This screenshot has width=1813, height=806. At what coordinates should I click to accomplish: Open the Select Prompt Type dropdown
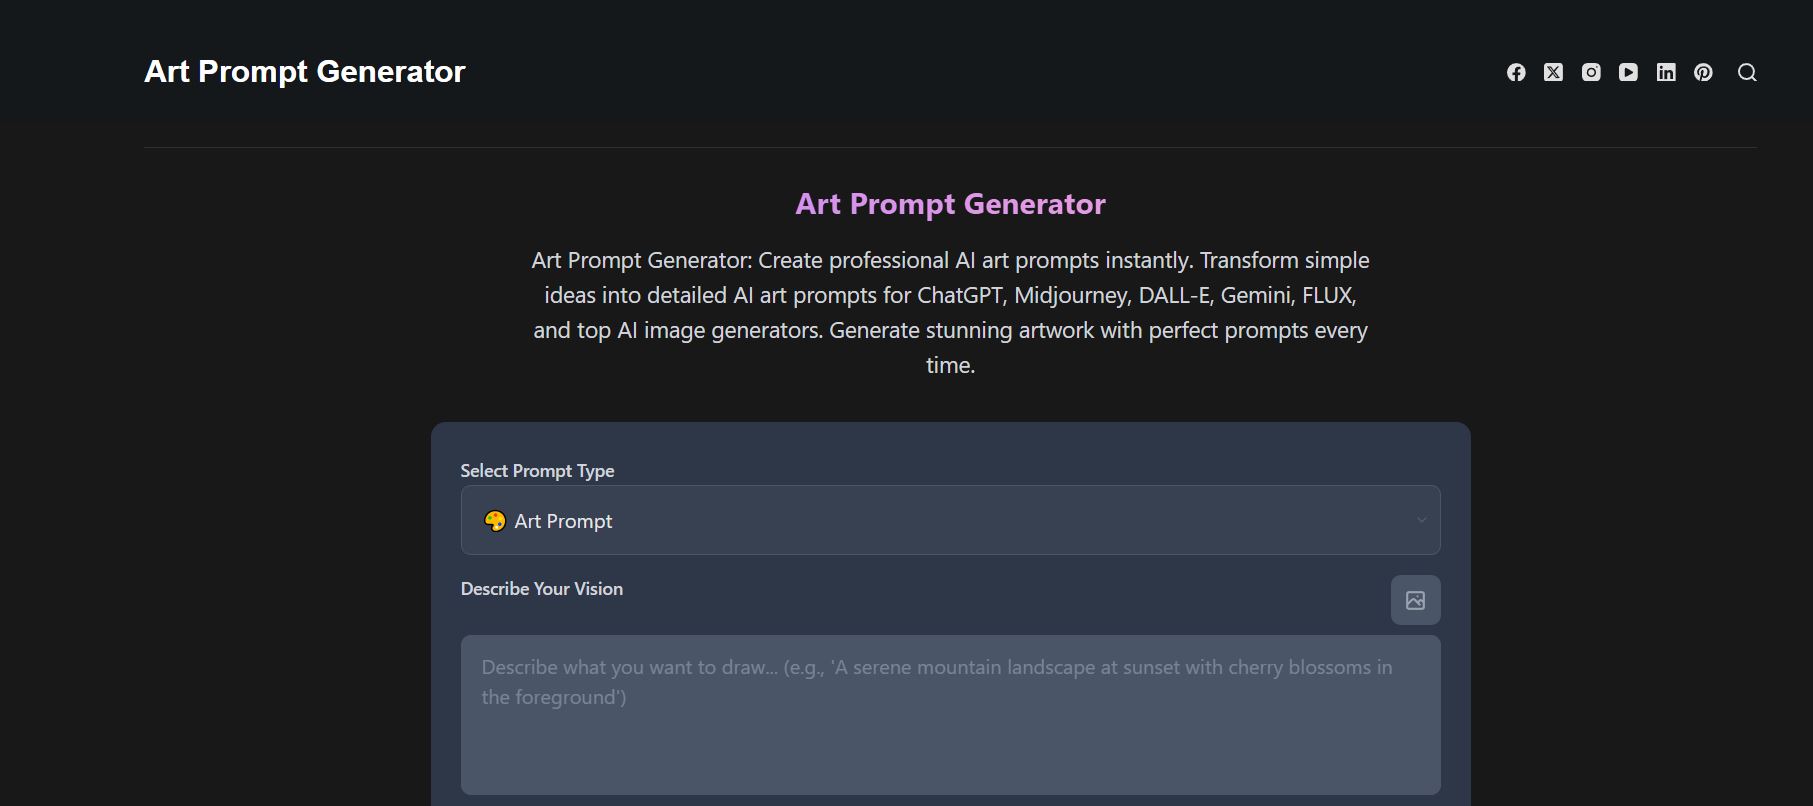coord(949,520)
